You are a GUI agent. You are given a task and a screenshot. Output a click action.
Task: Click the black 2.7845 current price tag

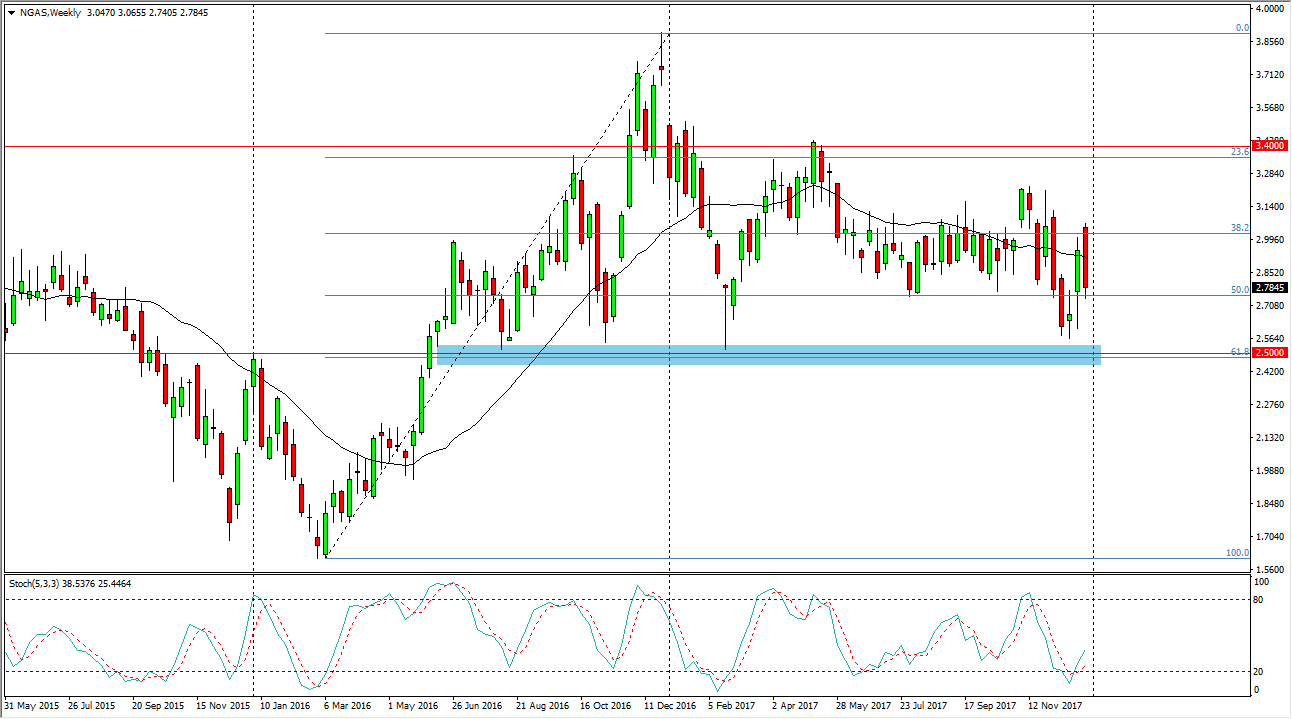pyautogui.click(x=1269, y=288)
